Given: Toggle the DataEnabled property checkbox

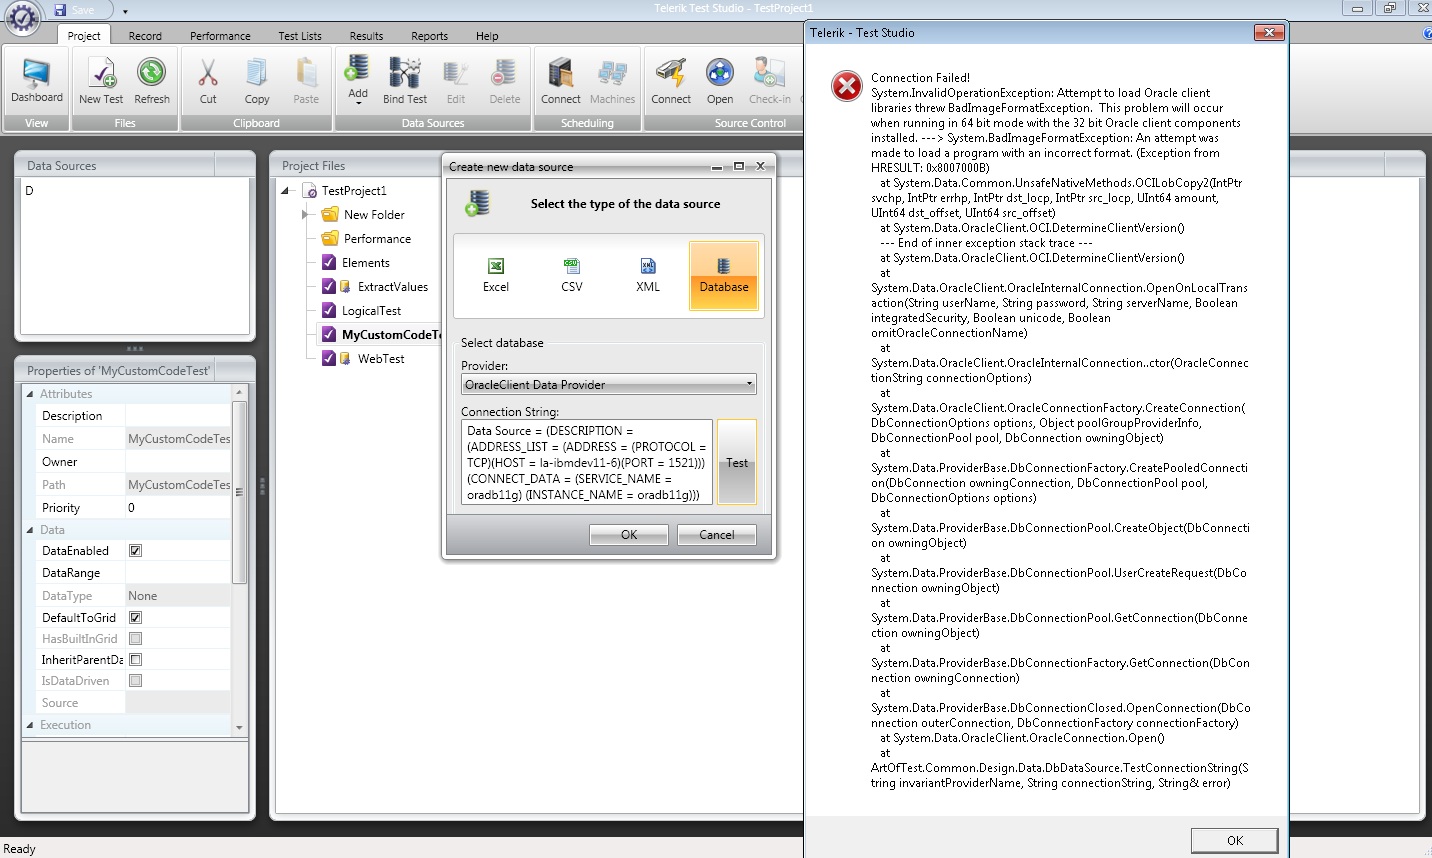Looking at the screenshot, I should pos(135,550).
